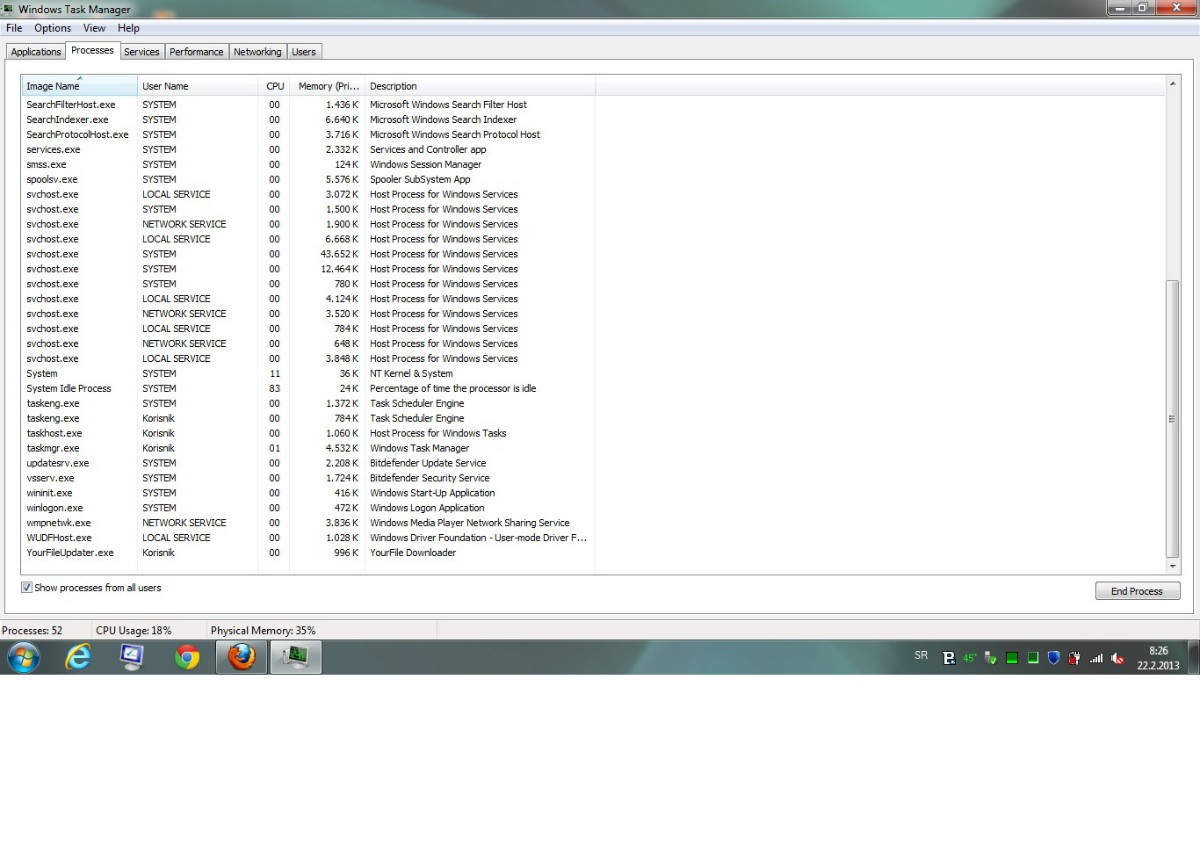
Task: Select the services.exe process row
Action: (x=308, y=149)
